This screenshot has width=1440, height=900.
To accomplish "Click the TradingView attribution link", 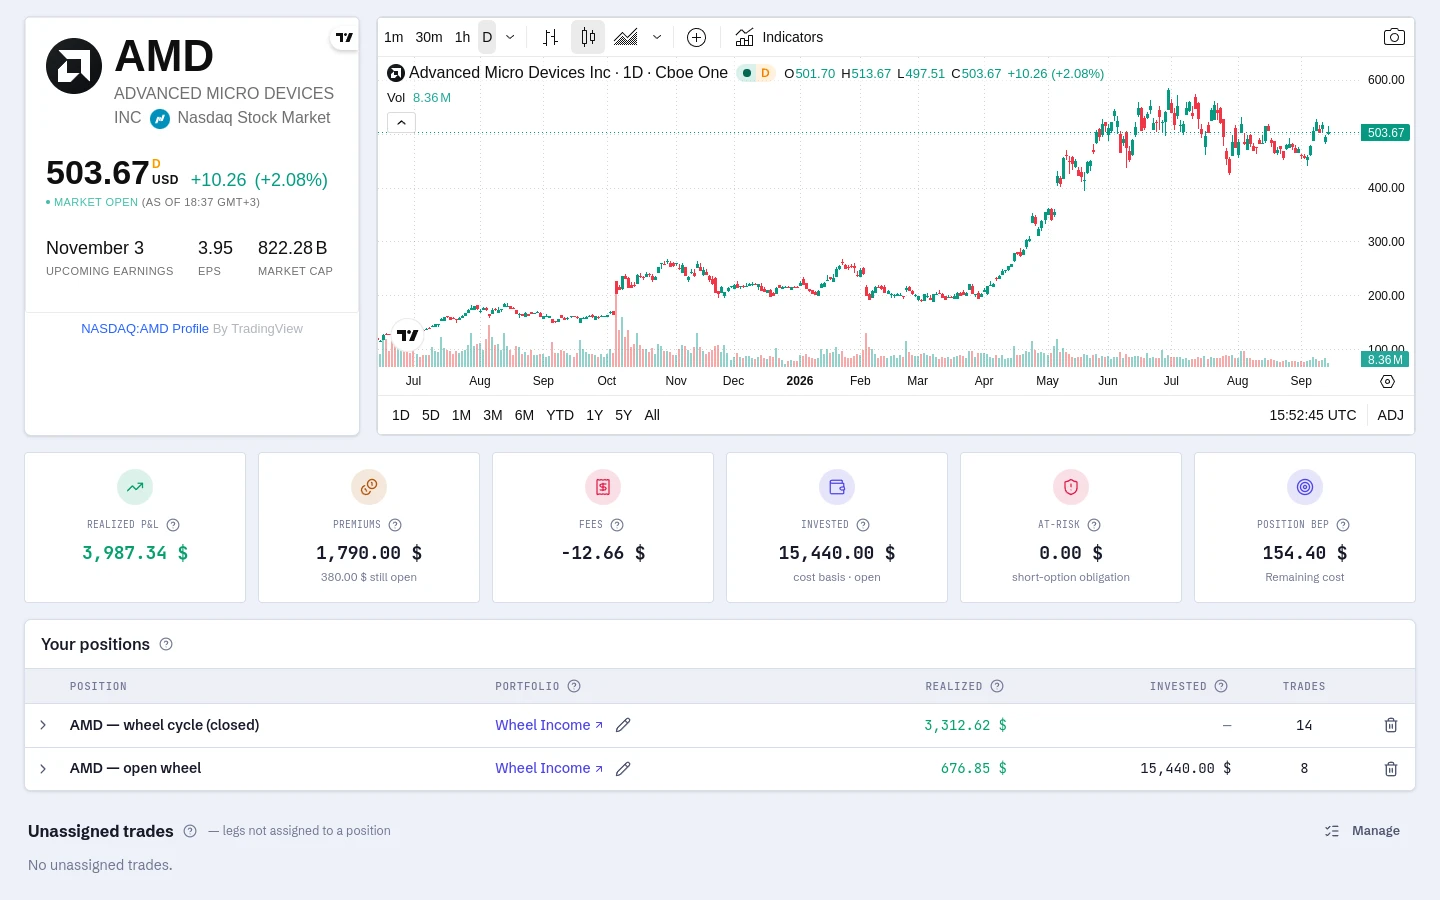I will (258, 328).
